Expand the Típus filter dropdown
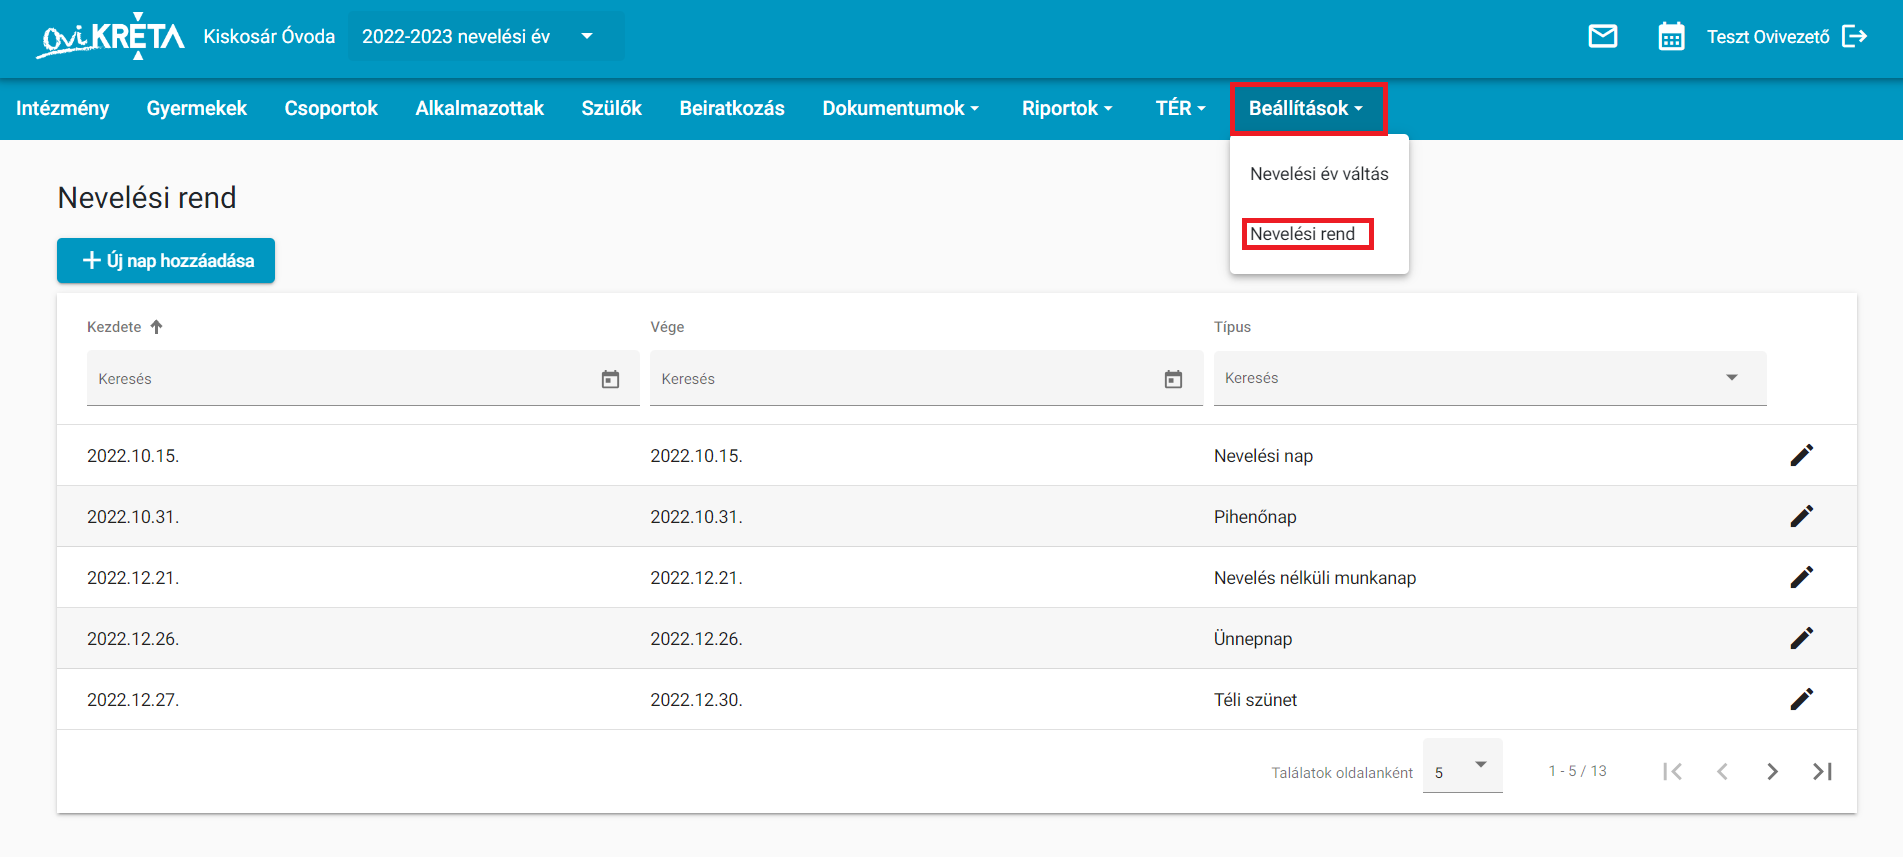Screen dimensions: 1903x857 (1732, 378)
